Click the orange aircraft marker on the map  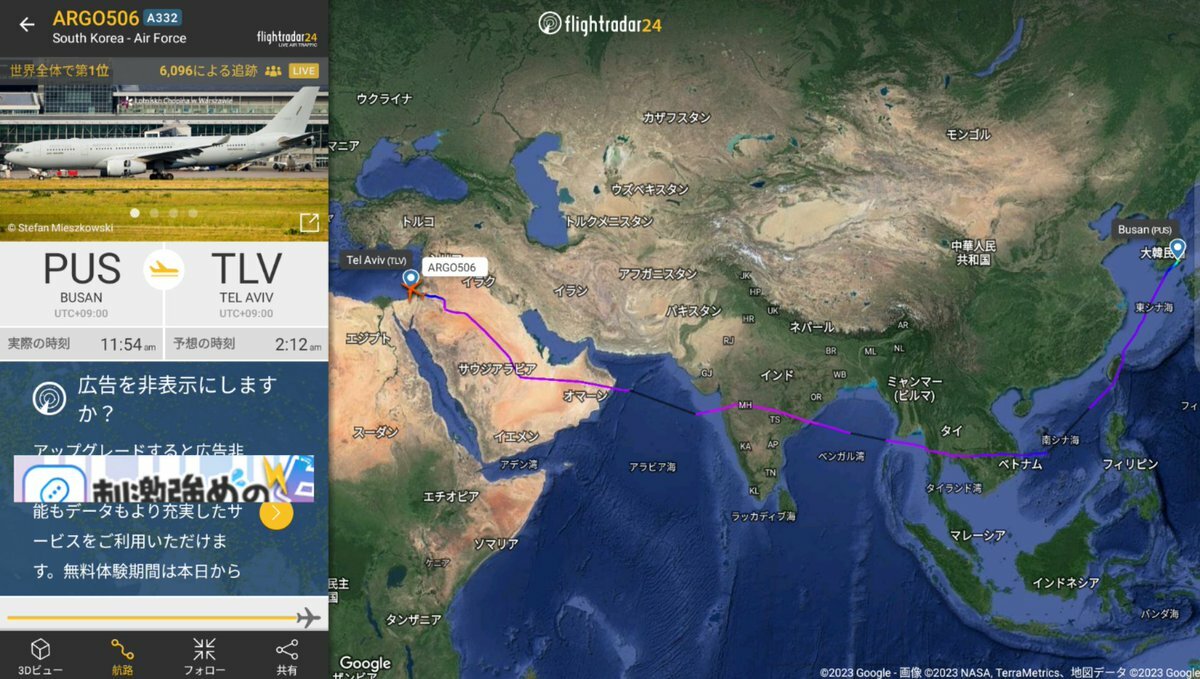(x=411, y=291)
